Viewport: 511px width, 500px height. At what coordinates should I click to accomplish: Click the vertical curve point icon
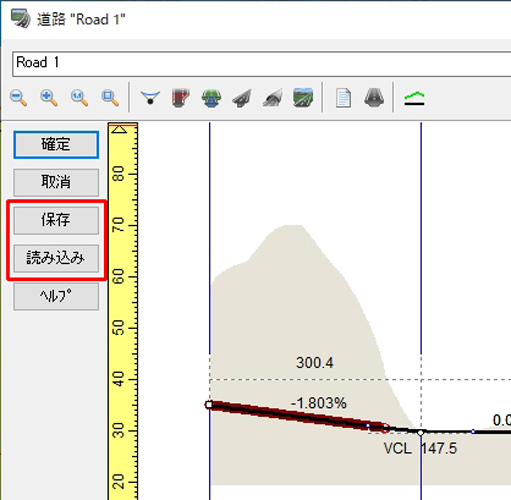tap(150, 98)
